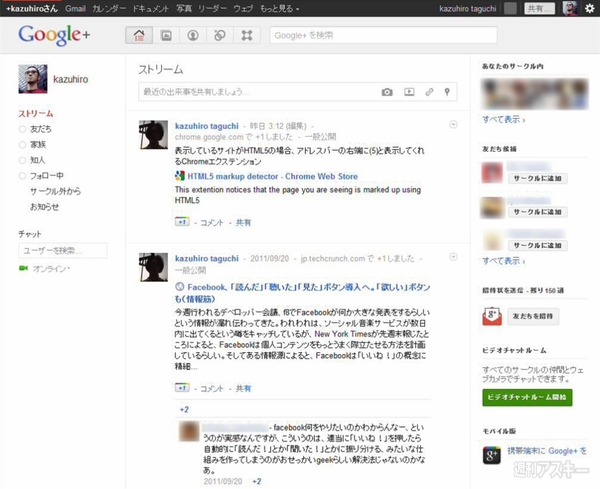Image resolution: width=600 pixels, height=489 pixels.
Task: Click the profile avatar in top bar
Action: coord(570,8)
